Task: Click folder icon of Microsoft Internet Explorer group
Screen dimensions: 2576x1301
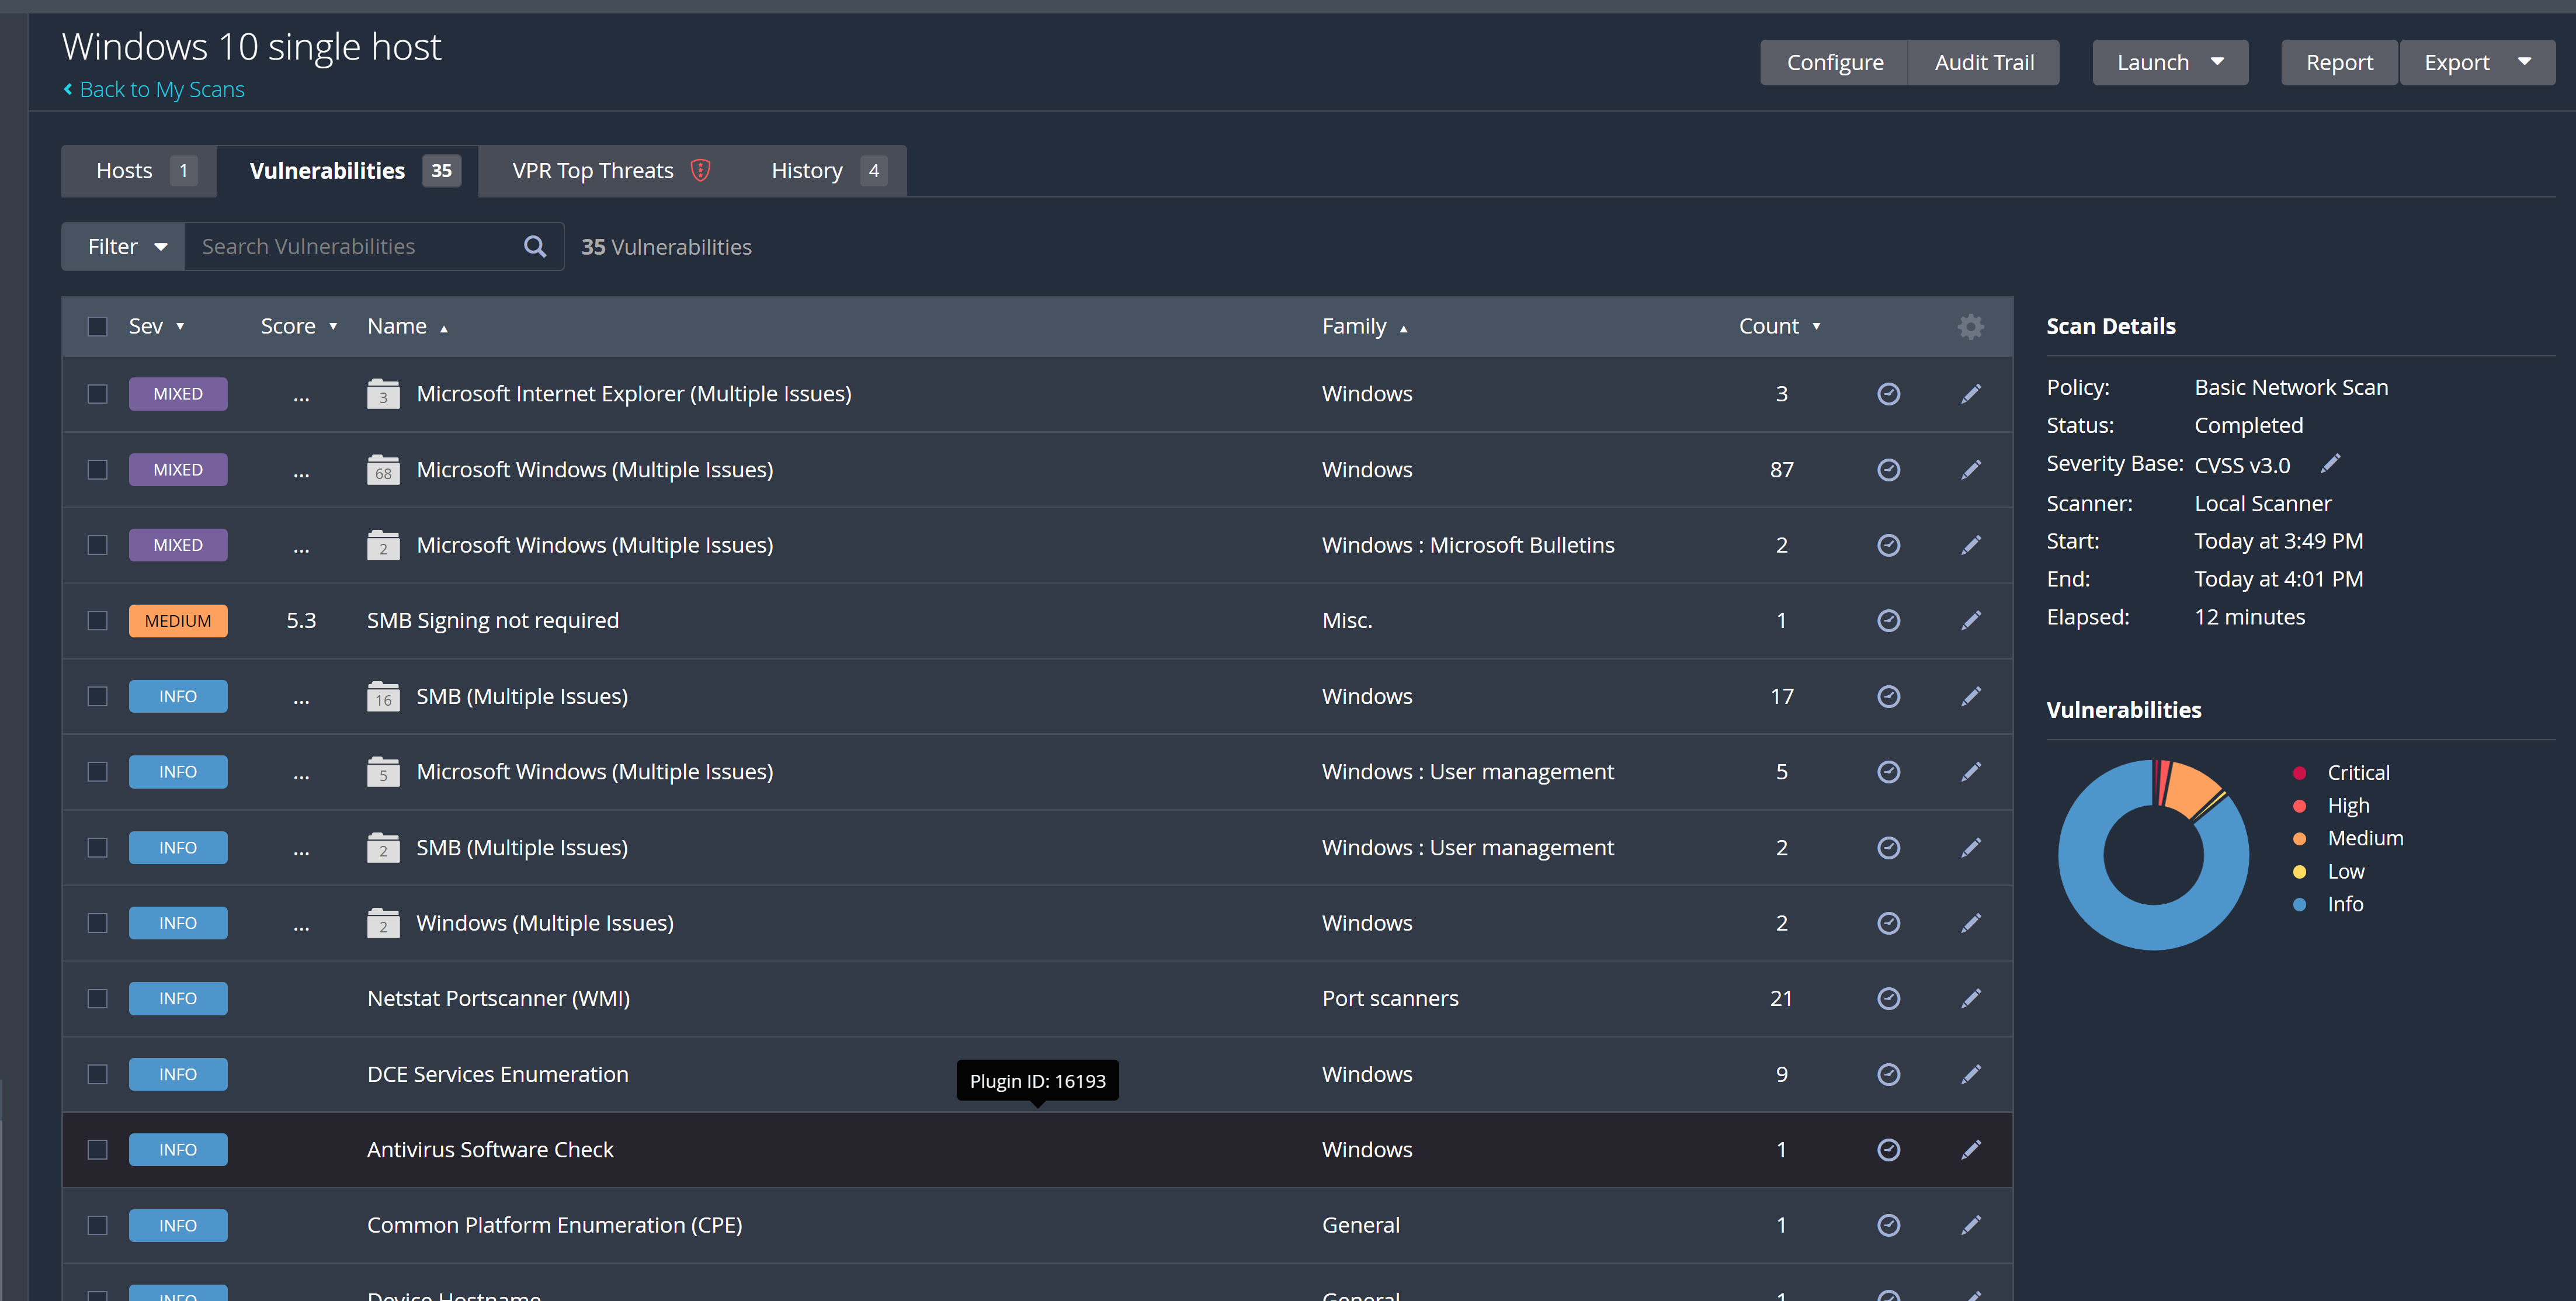Action: tap(383, 394)
